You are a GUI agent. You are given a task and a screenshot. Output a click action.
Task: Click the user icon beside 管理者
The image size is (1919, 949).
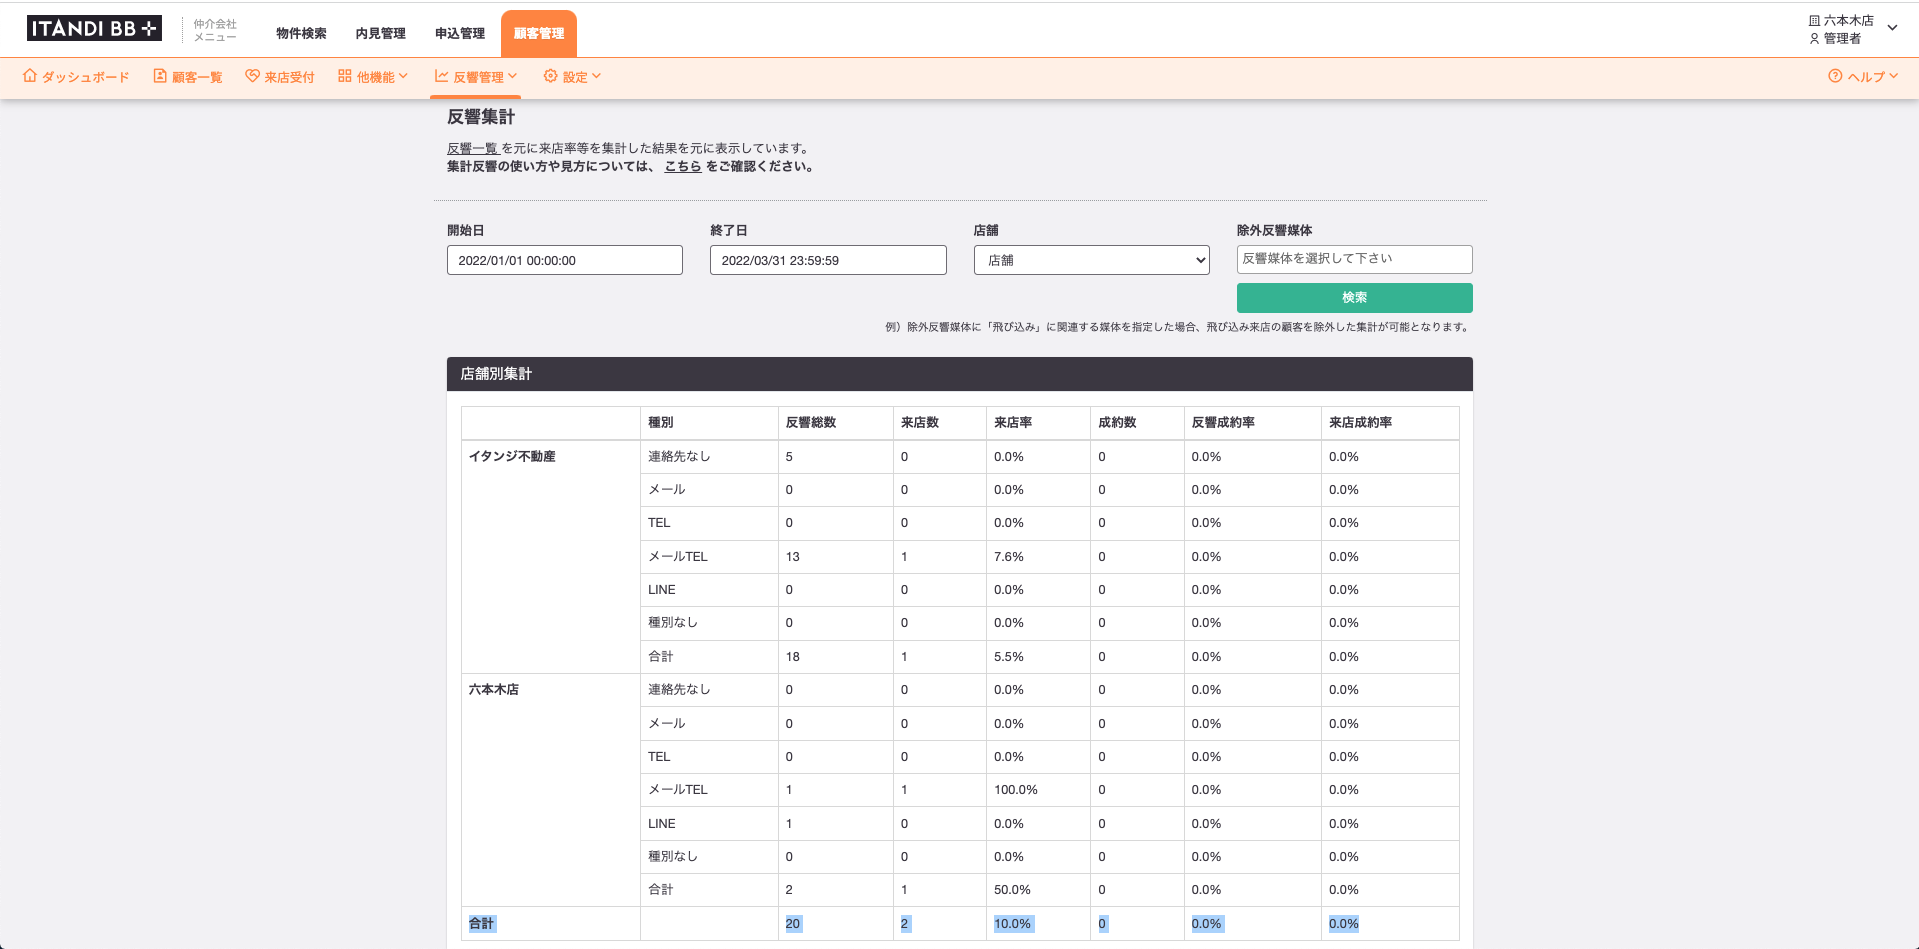point(1814,38)
